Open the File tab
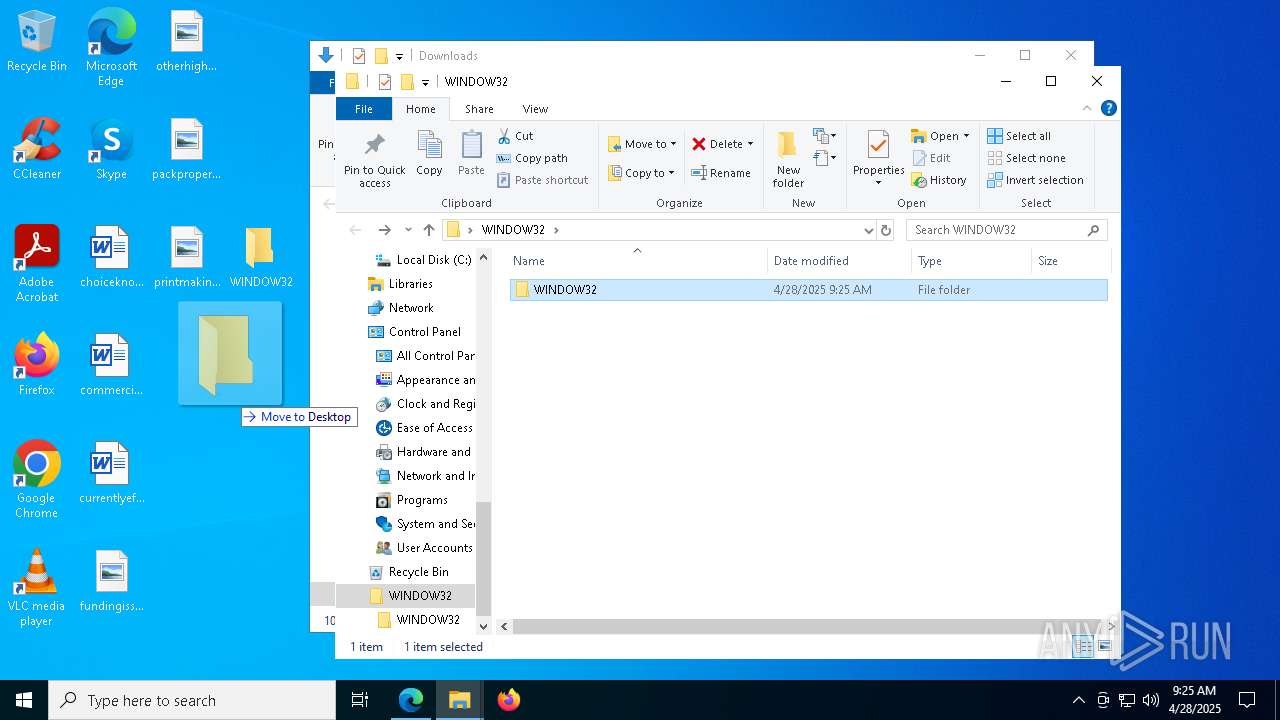Screen dimensions: 1280x720 (x=364, y=109)
